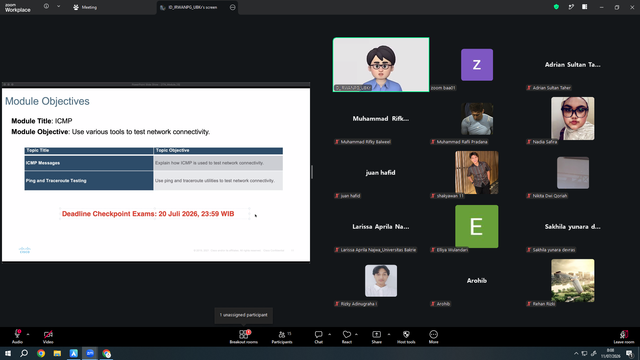Click 'Module Objectives' slide heading
The width and height of the screenshot is (640, 360).
pos(47,101)
